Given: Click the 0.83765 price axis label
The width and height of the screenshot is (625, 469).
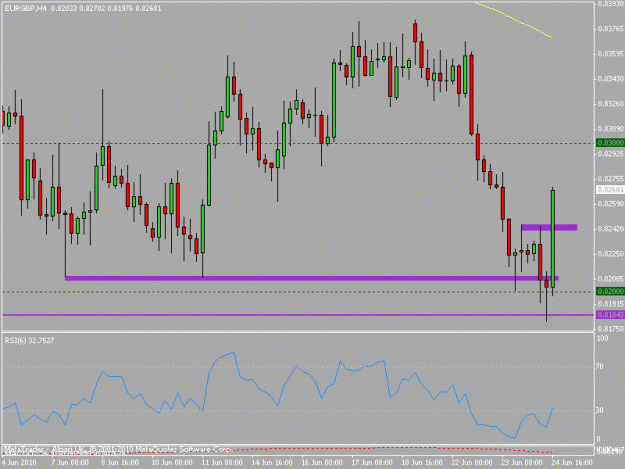Looking at the screenshot, I should point(611,29).
